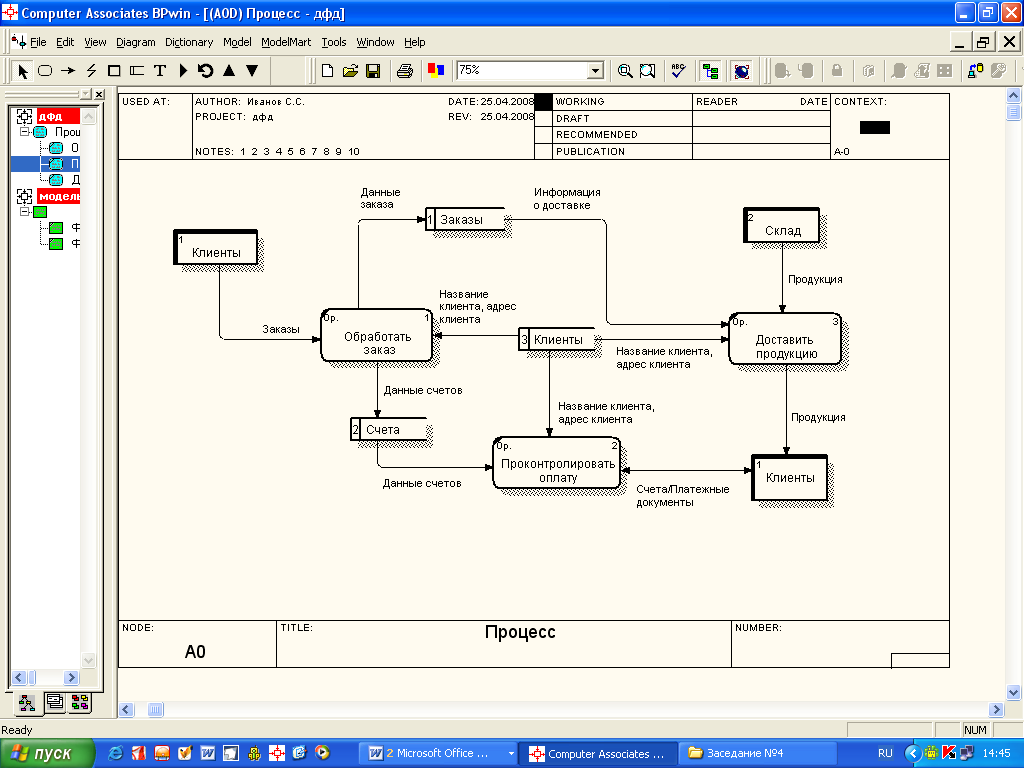Open the View menu
1024x768 pixels.
pos(95,42)
